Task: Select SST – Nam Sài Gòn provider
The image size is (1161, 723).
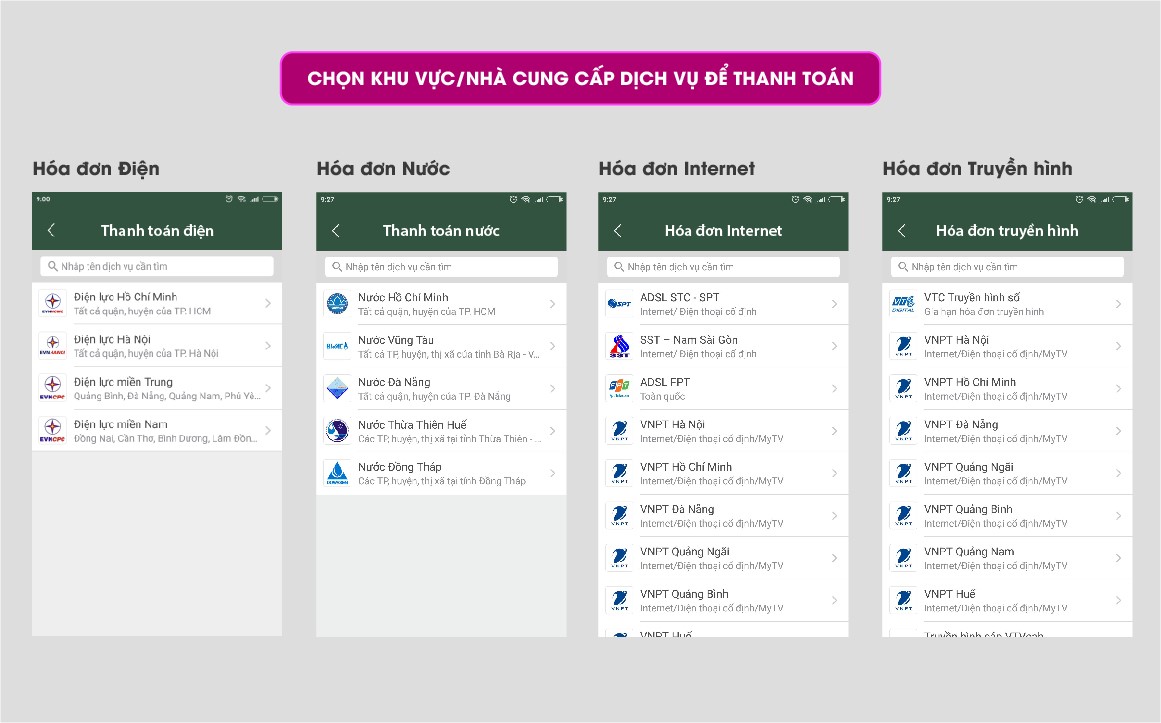Action: (x=723, y=346)
